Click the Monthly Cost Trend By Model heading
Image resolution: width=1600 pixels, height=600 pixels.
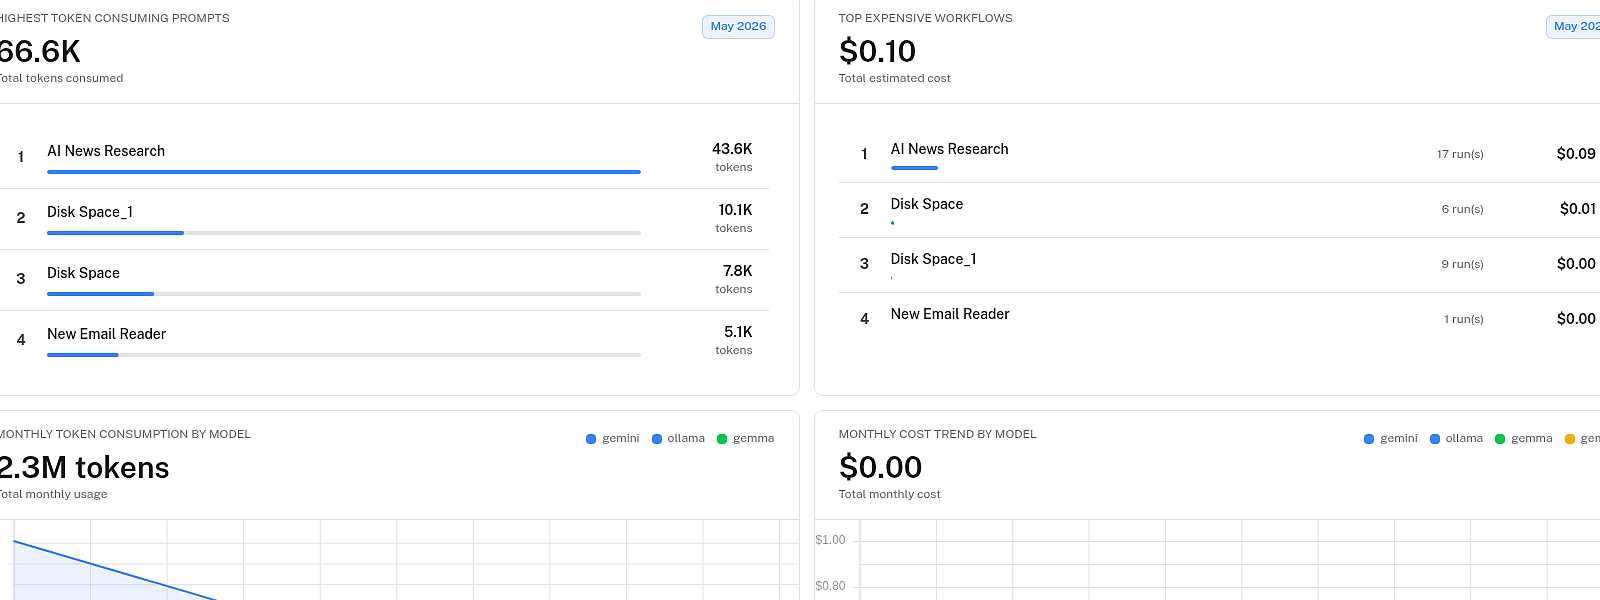pyautogui.click(x=937, y=434)
